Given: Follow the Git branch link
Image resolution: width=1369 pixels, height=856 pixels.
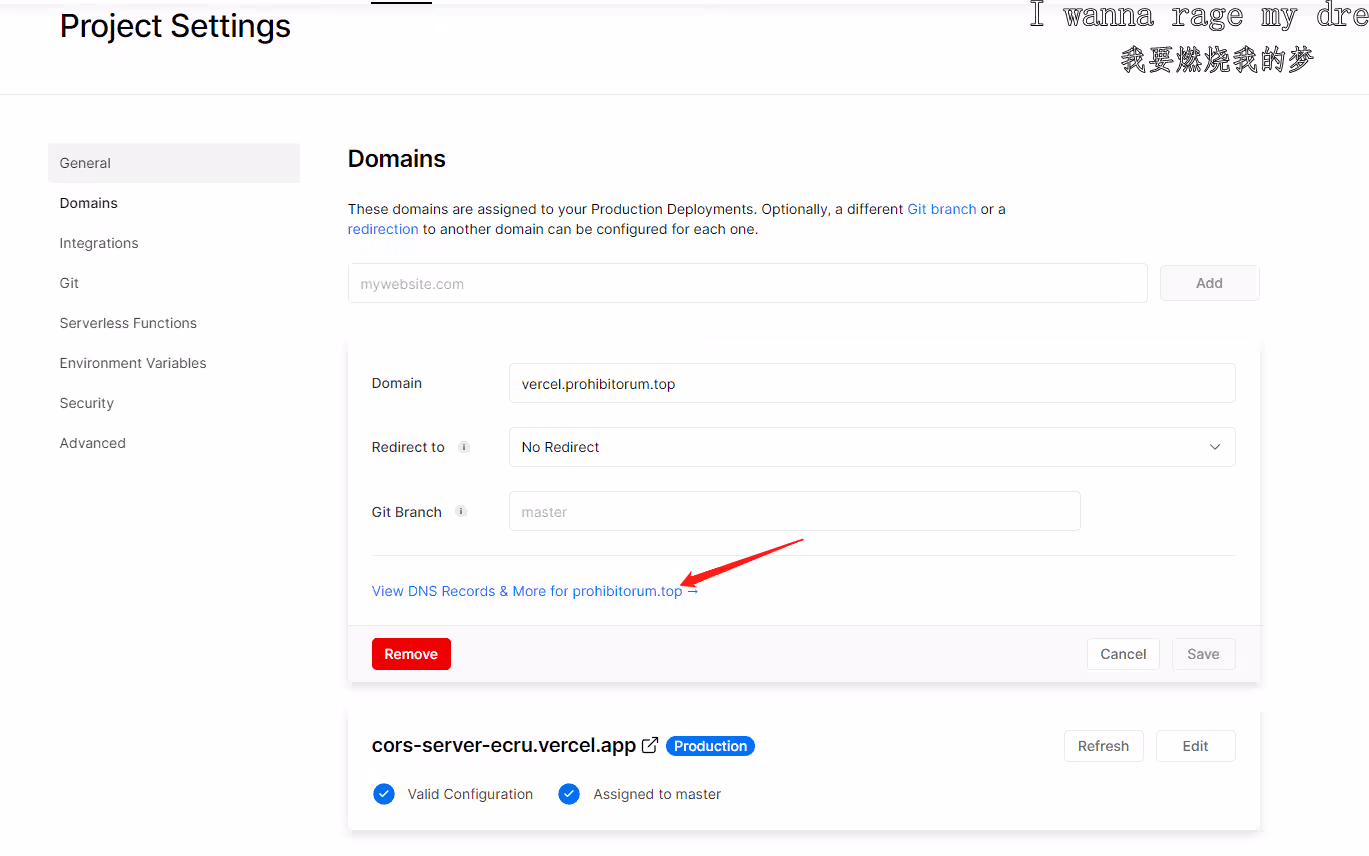Looking at the screenshot, I should point(941,209).
